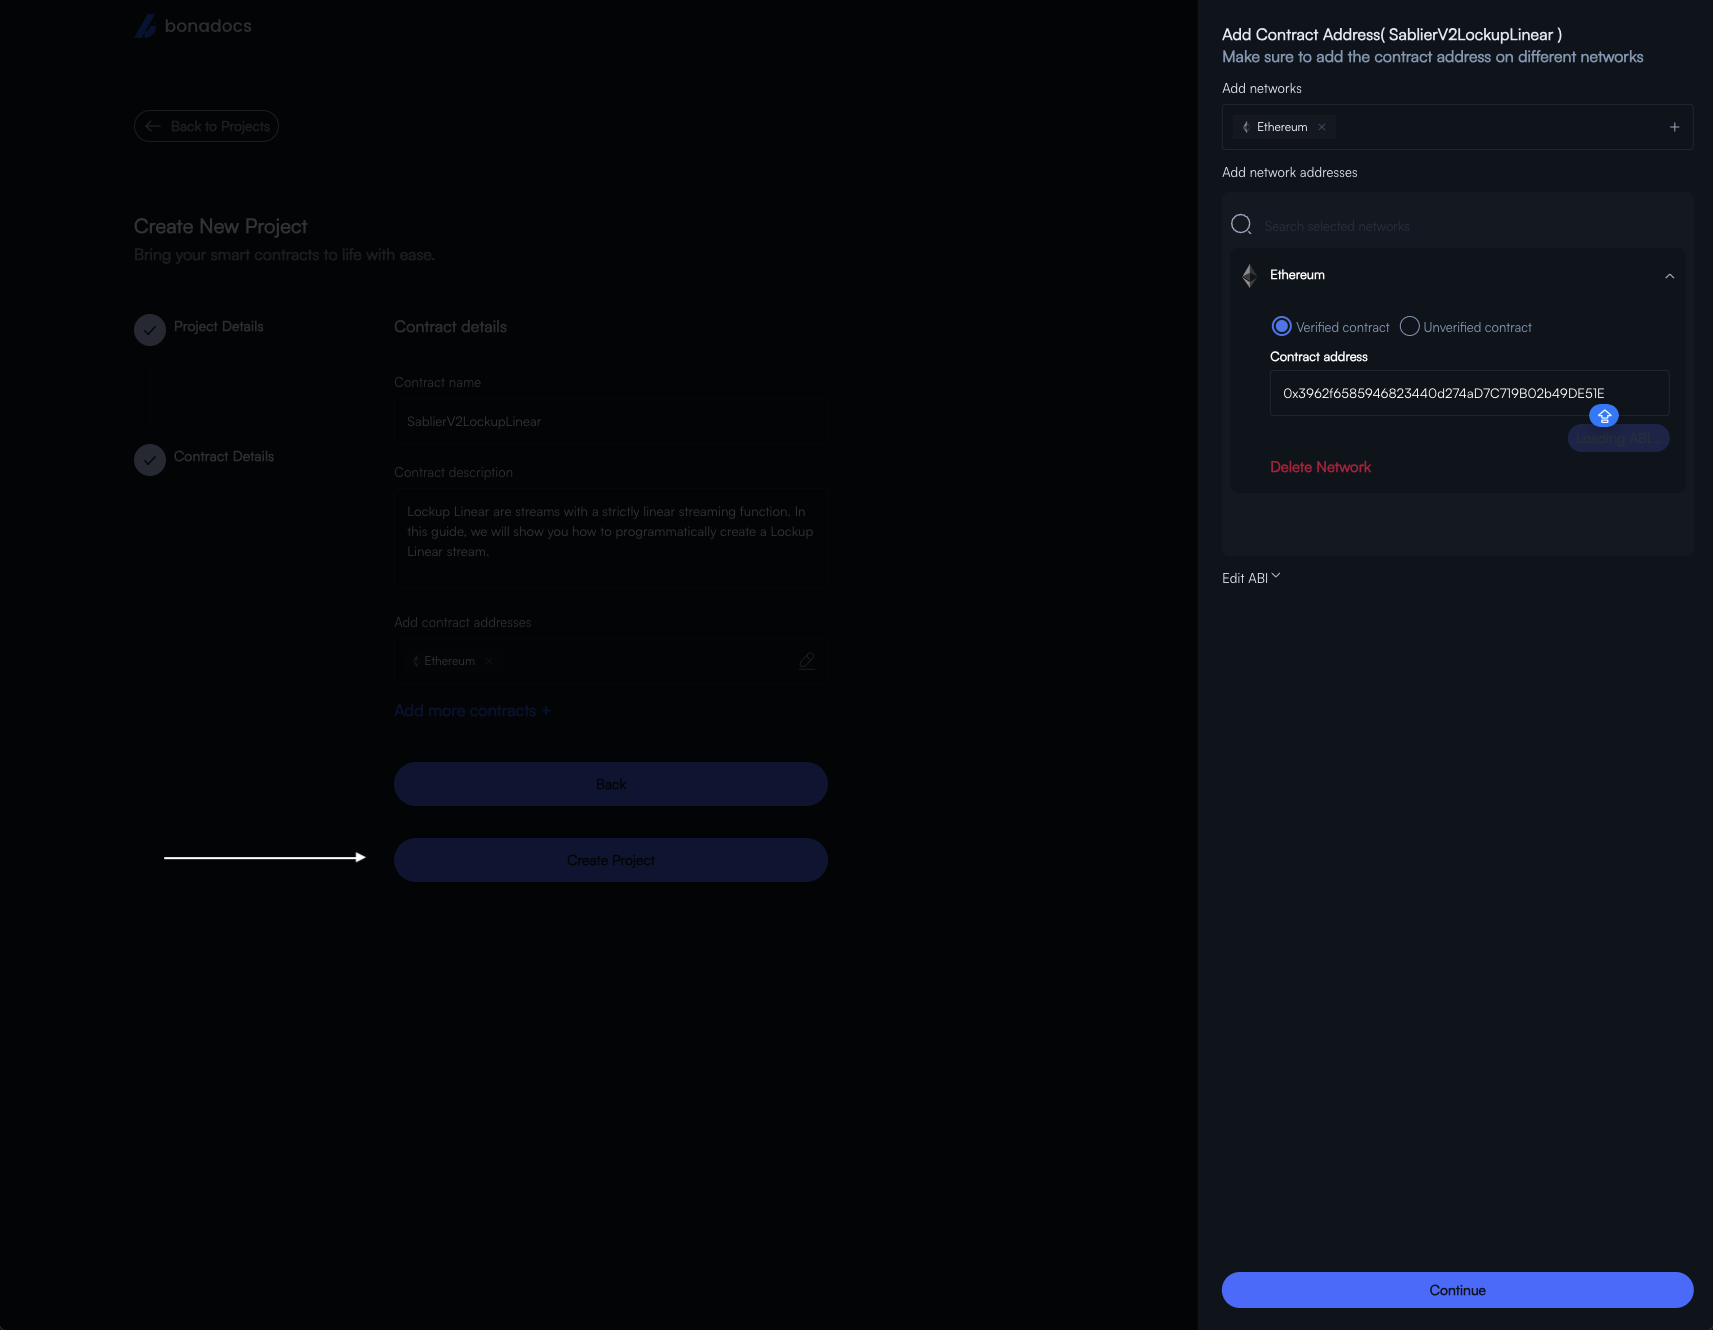1713x1330 pixels.
Task: Edit the Contract name field
Action: [x=610, y=421]
